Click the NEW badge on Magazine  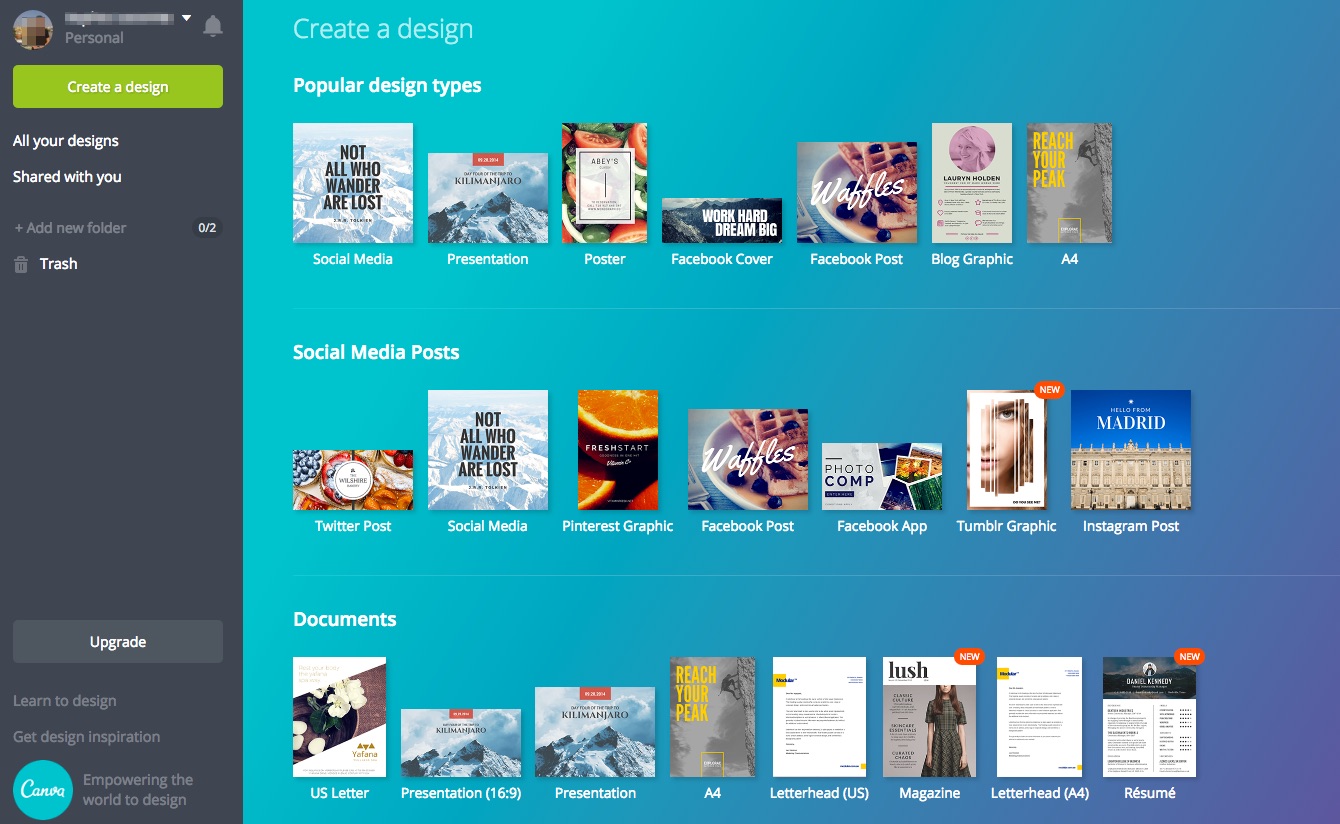(x=969, y=657)
